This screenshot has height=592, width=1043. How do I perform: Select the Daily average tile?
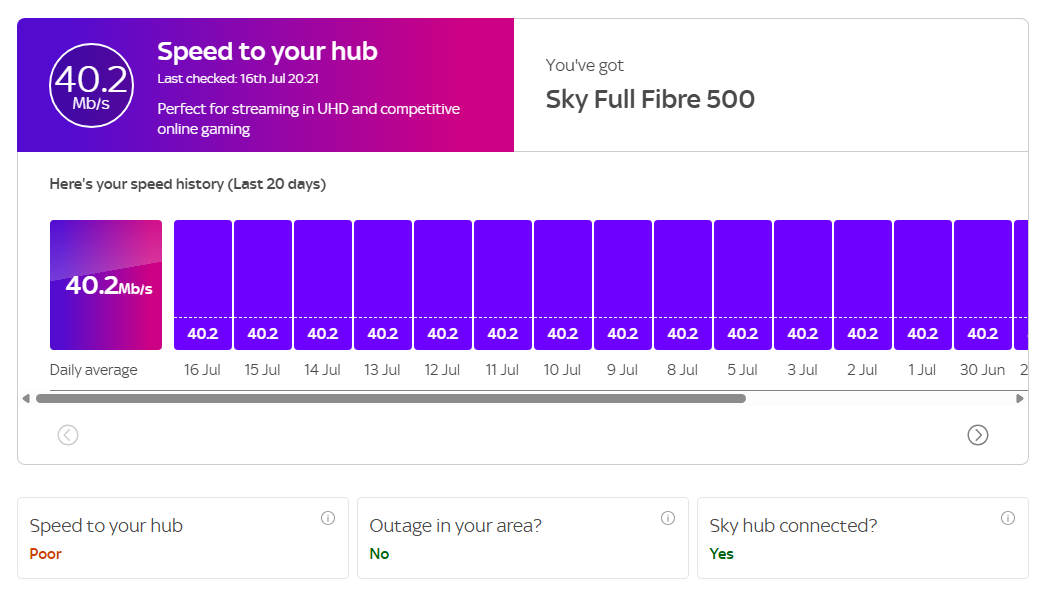click(x=105, y=283)
